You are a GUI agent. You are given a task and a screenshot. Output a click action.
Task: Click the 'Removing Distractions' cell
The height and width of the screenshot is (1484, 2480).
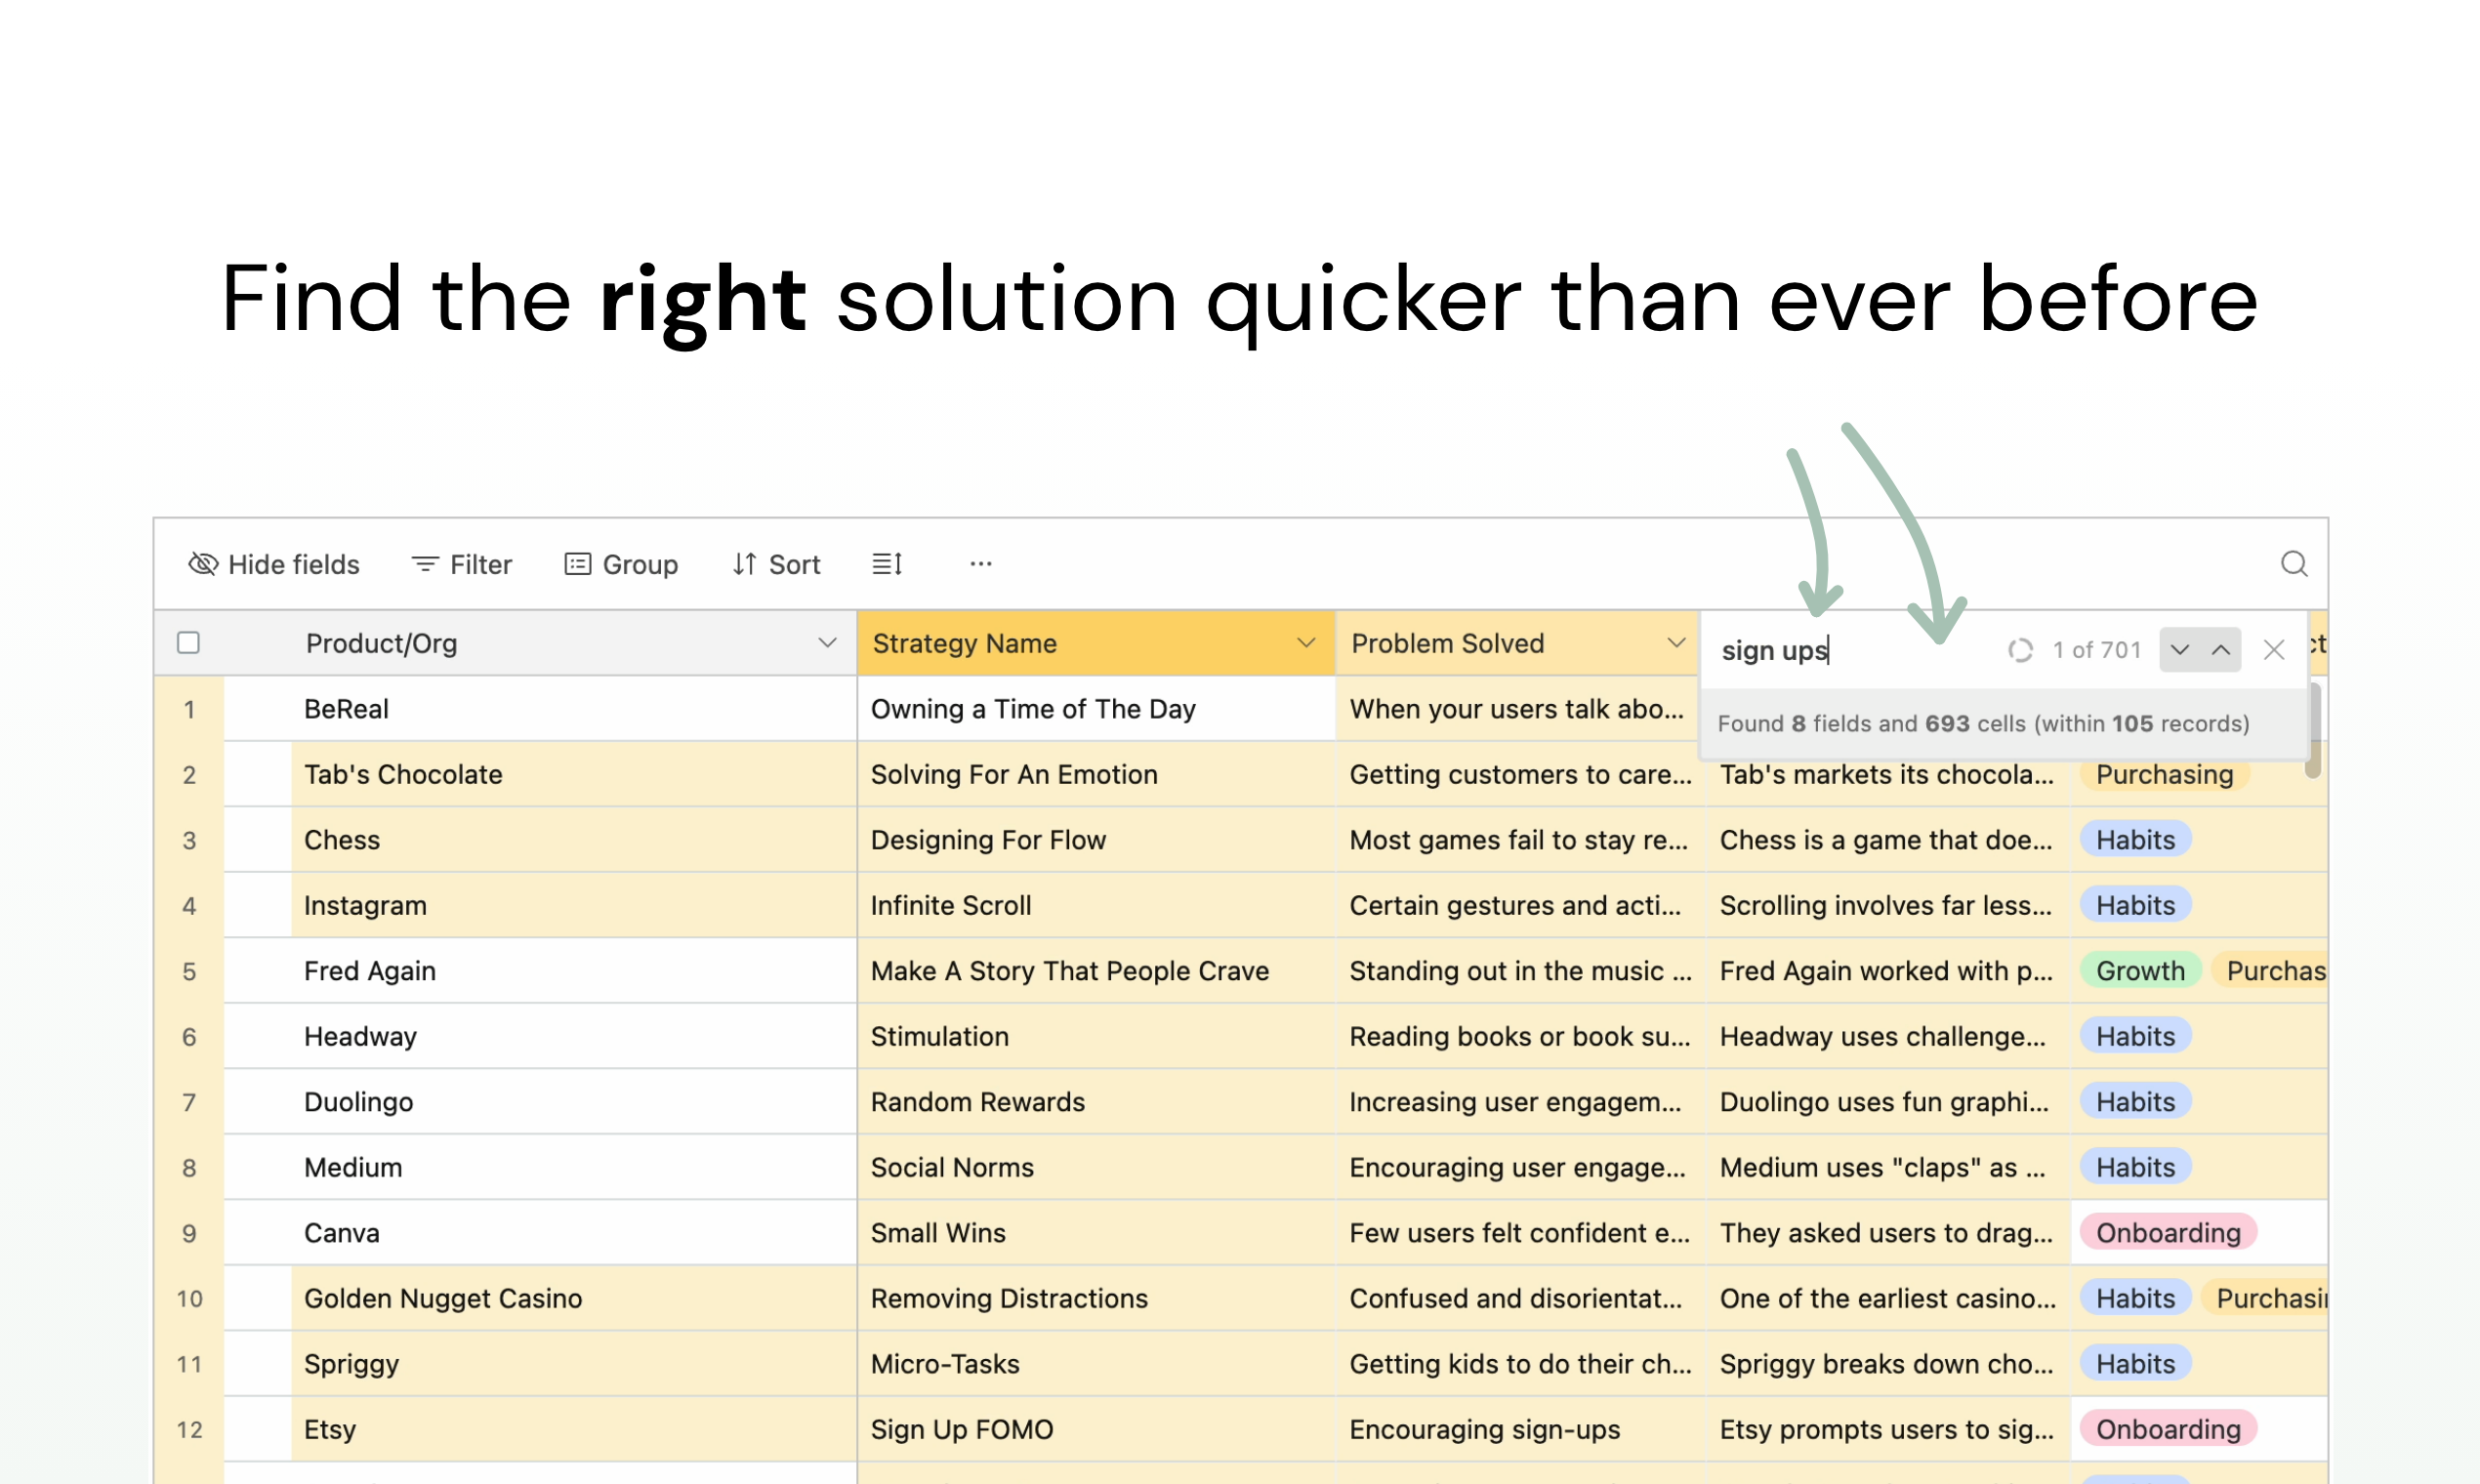(1096, 1298)
